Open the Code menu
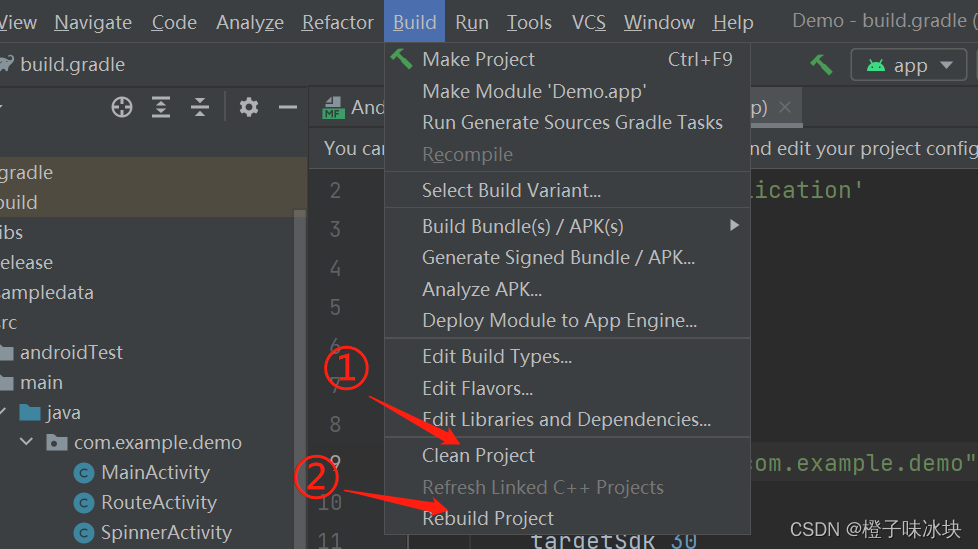The width and height of the screenshot is (978, 549). pyautogui.click(x=174, y=22)
